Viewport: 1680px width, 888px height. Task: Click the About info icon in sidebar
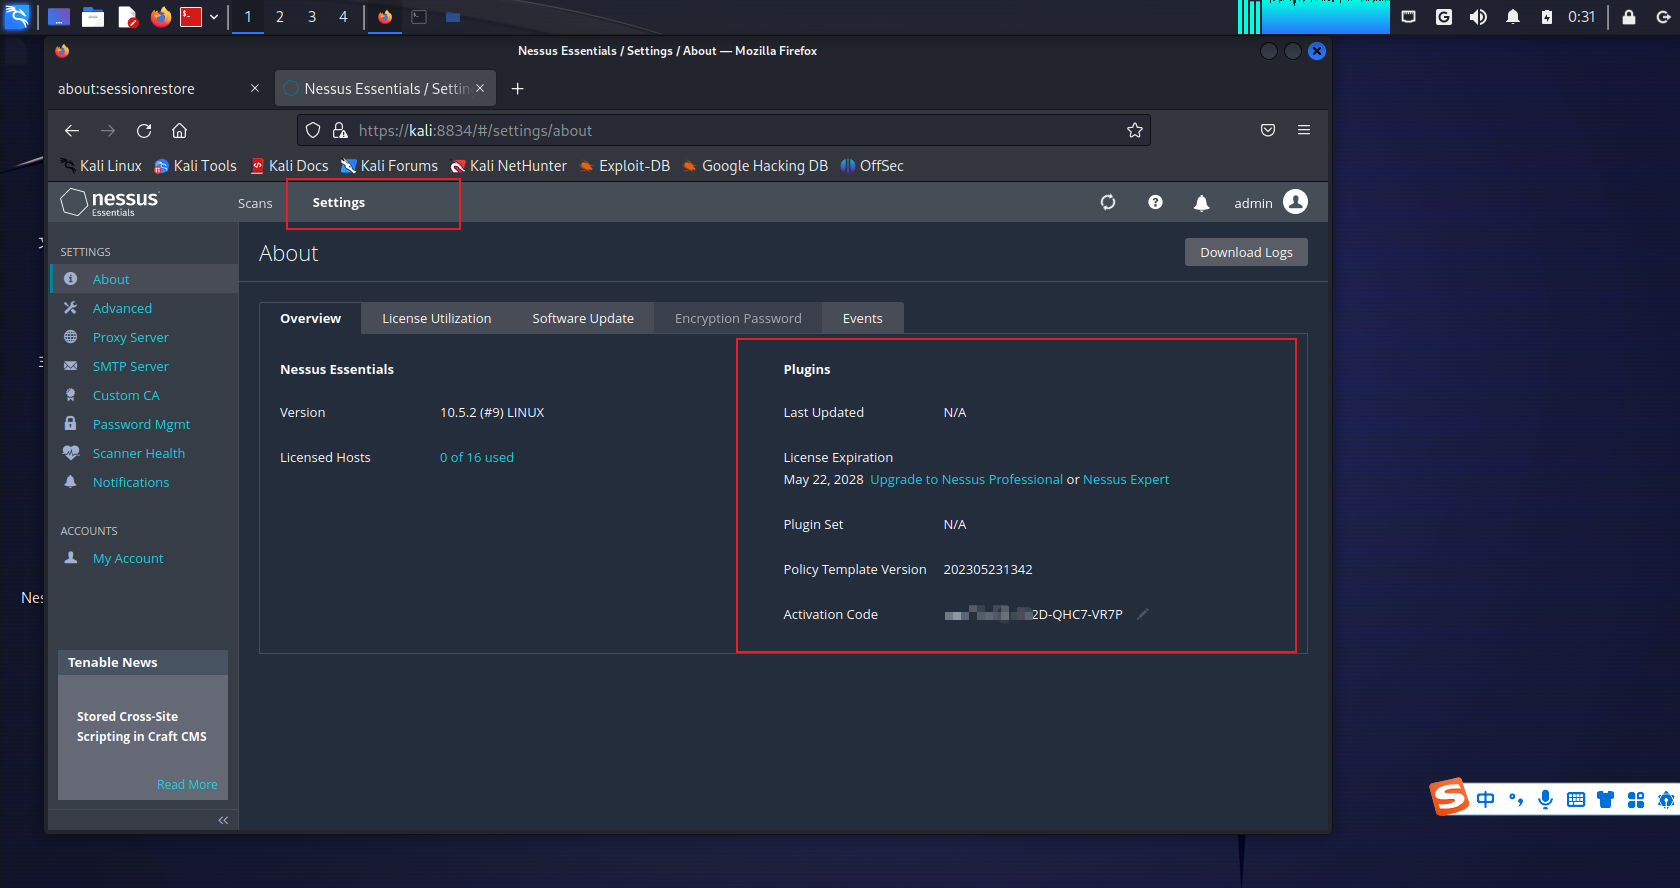[71, 279]
